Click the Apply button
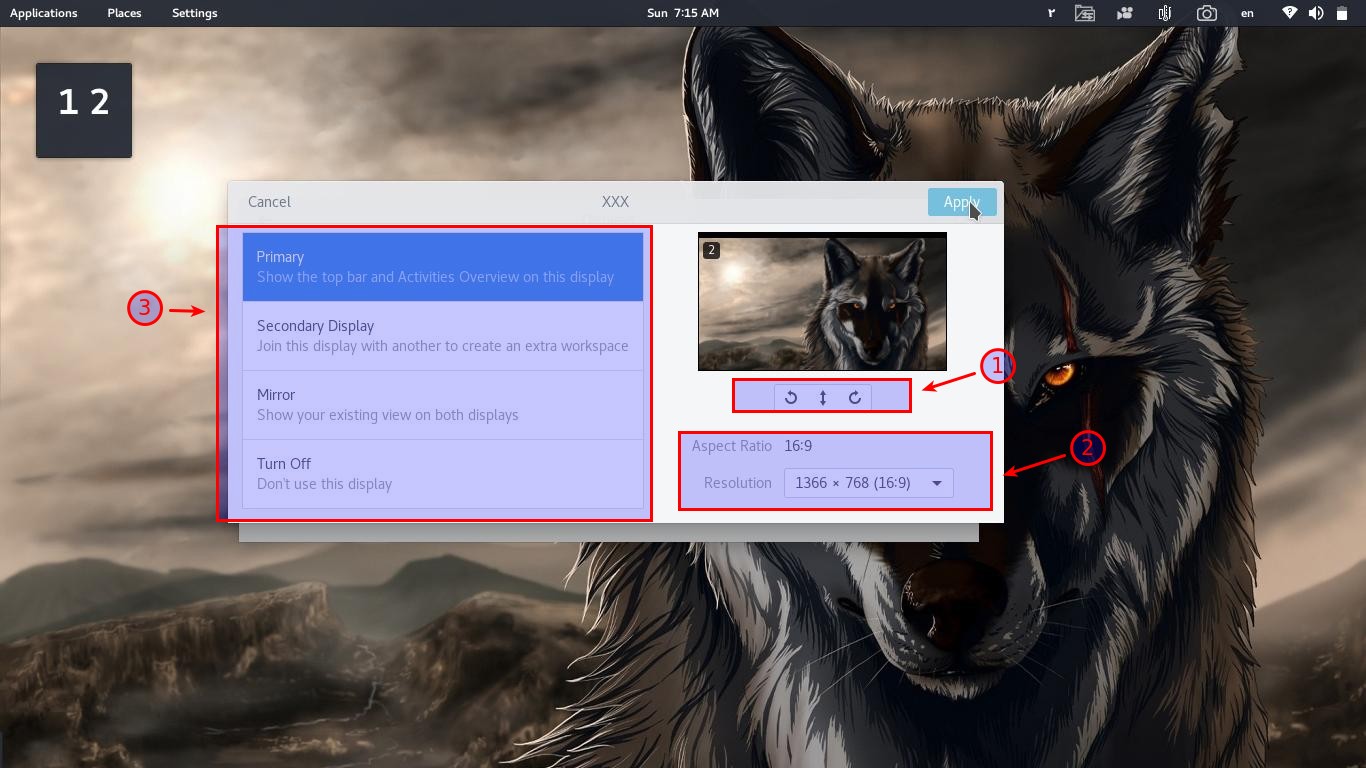This screenshot has width=1366, height=768. 962,202
